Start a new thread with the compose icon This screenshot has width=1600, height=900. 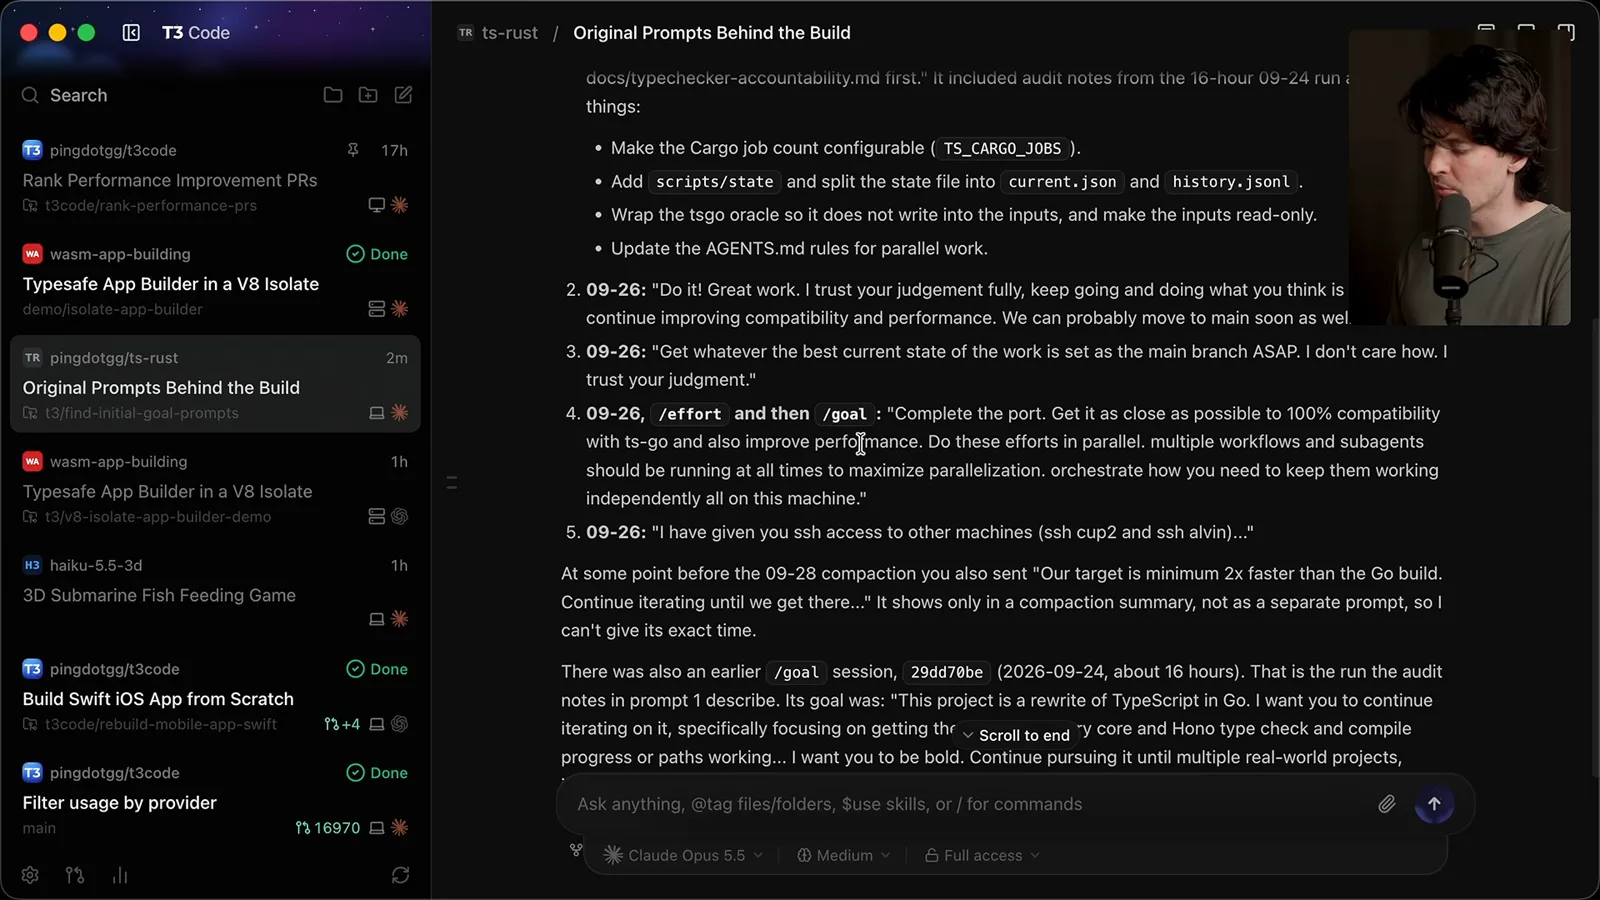pyautogui.click(x=403, y=95)
